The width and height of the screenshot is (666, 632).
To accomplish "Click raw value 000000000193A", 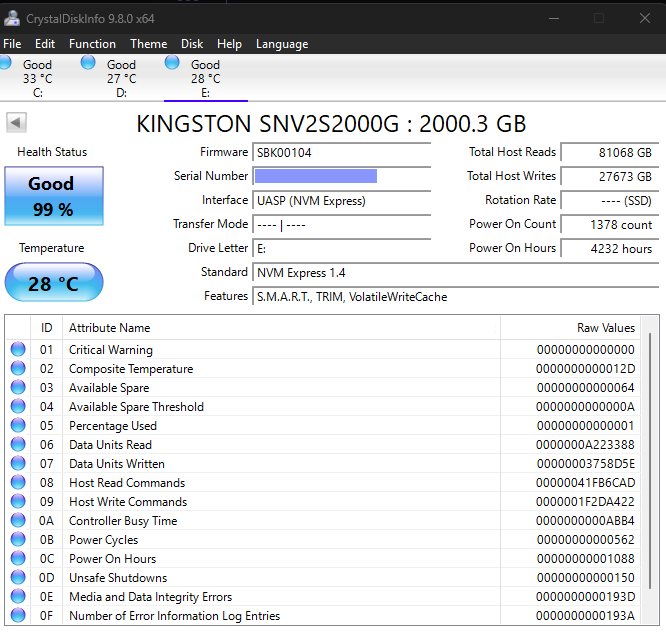I will coord(585,616).
